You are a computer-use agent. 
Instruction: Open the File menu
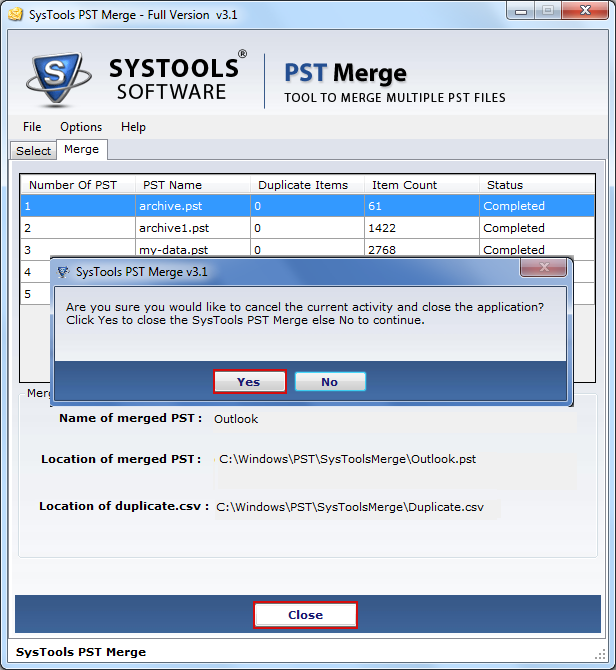32,127
